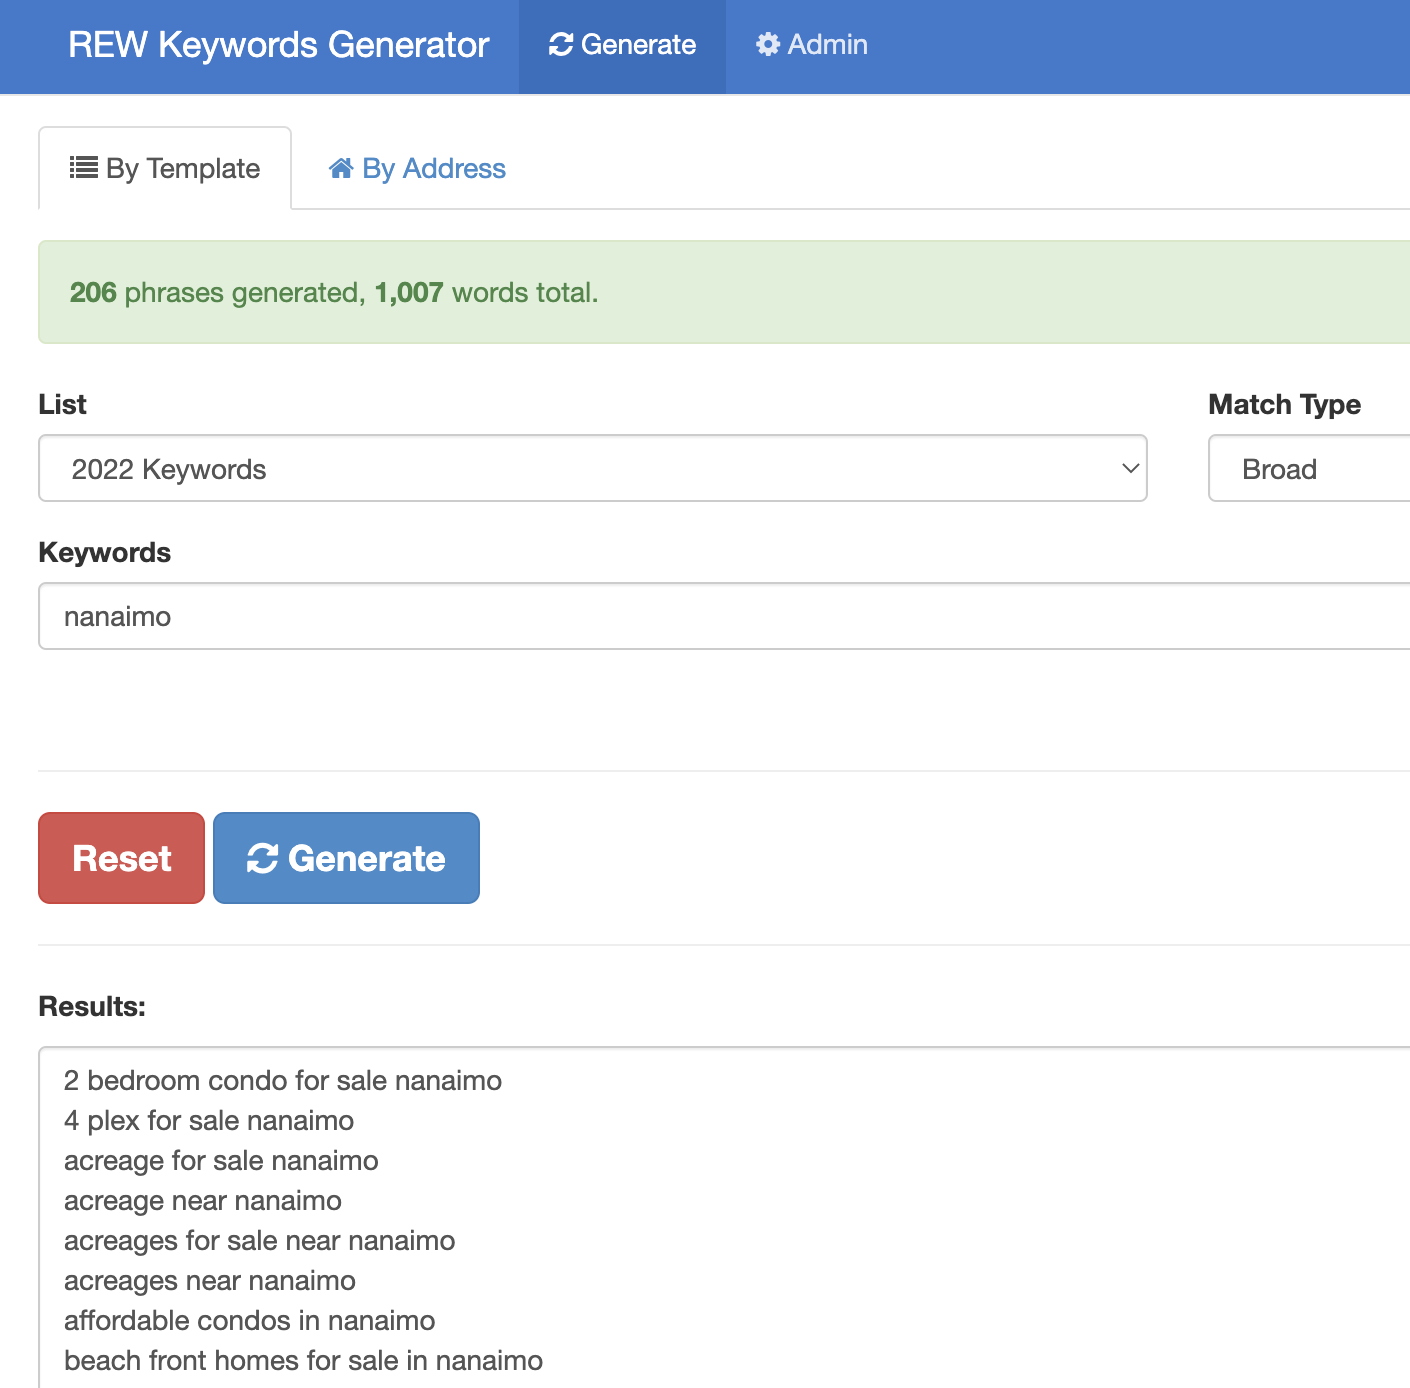This screenshot has height=1388, width=1410.
Task: Switch to the By Address tab
Action: [417, 169]
